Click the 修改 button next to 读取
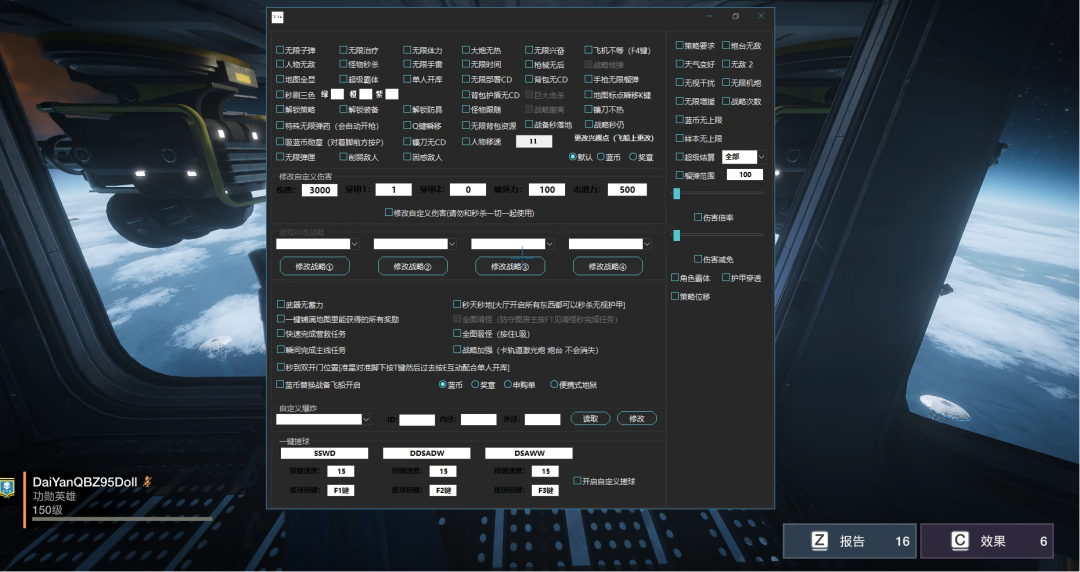 [637, 418]
